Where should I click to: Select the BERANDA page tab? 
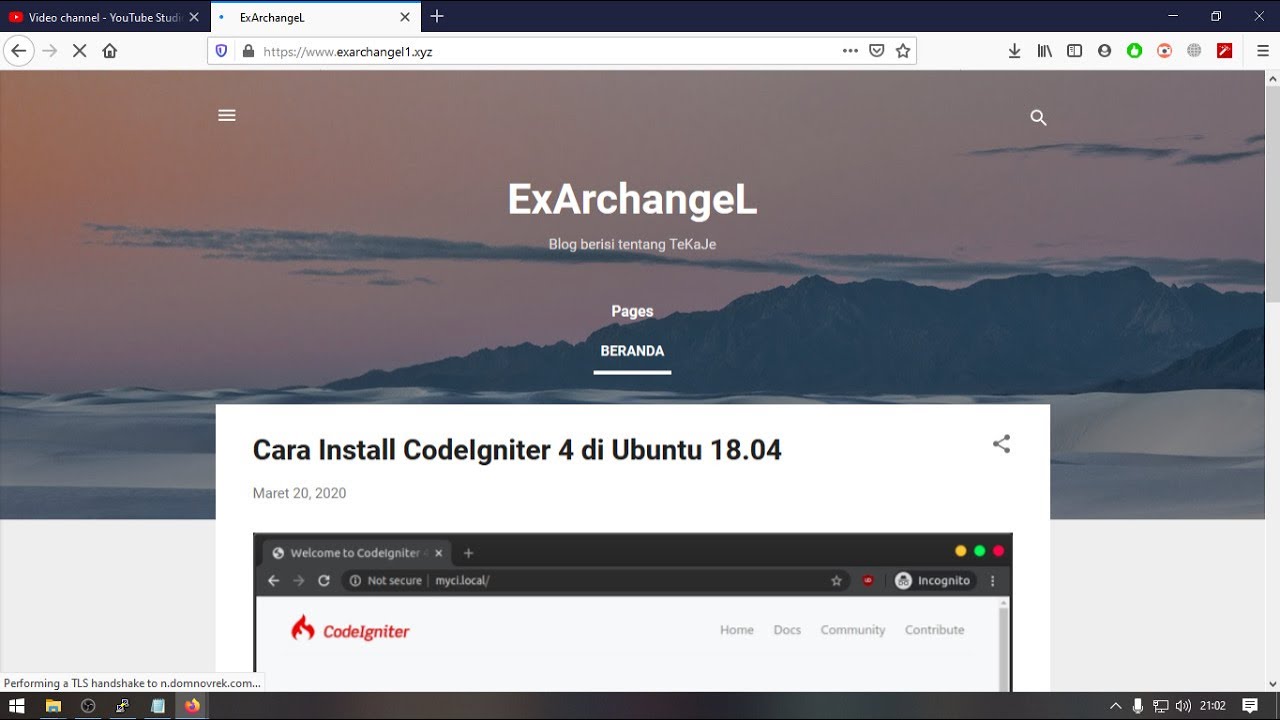tap(632, 351)
